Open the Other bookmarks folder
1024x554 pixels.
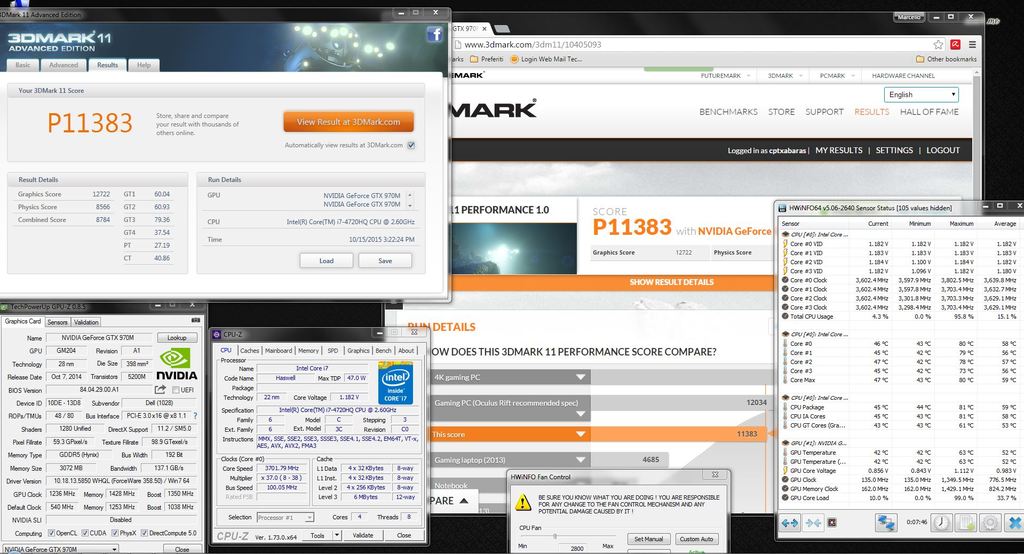pos(946,59)
